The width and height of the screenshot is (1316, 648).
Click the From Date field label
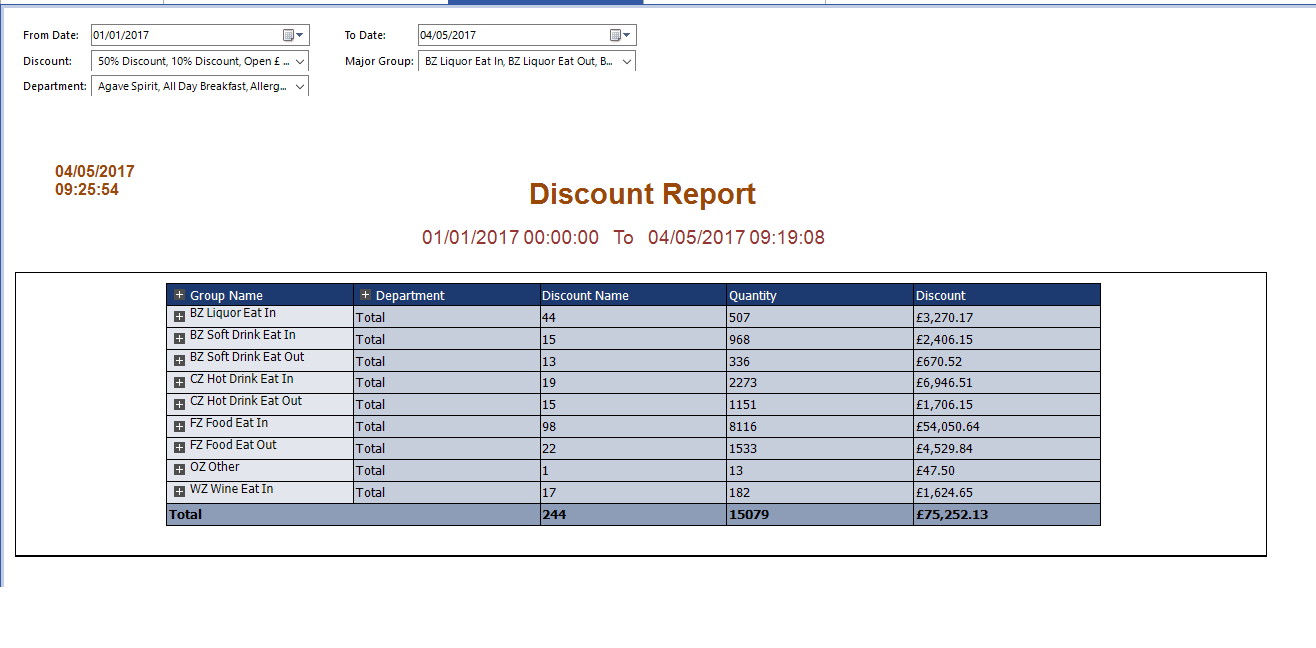point(50,36)
